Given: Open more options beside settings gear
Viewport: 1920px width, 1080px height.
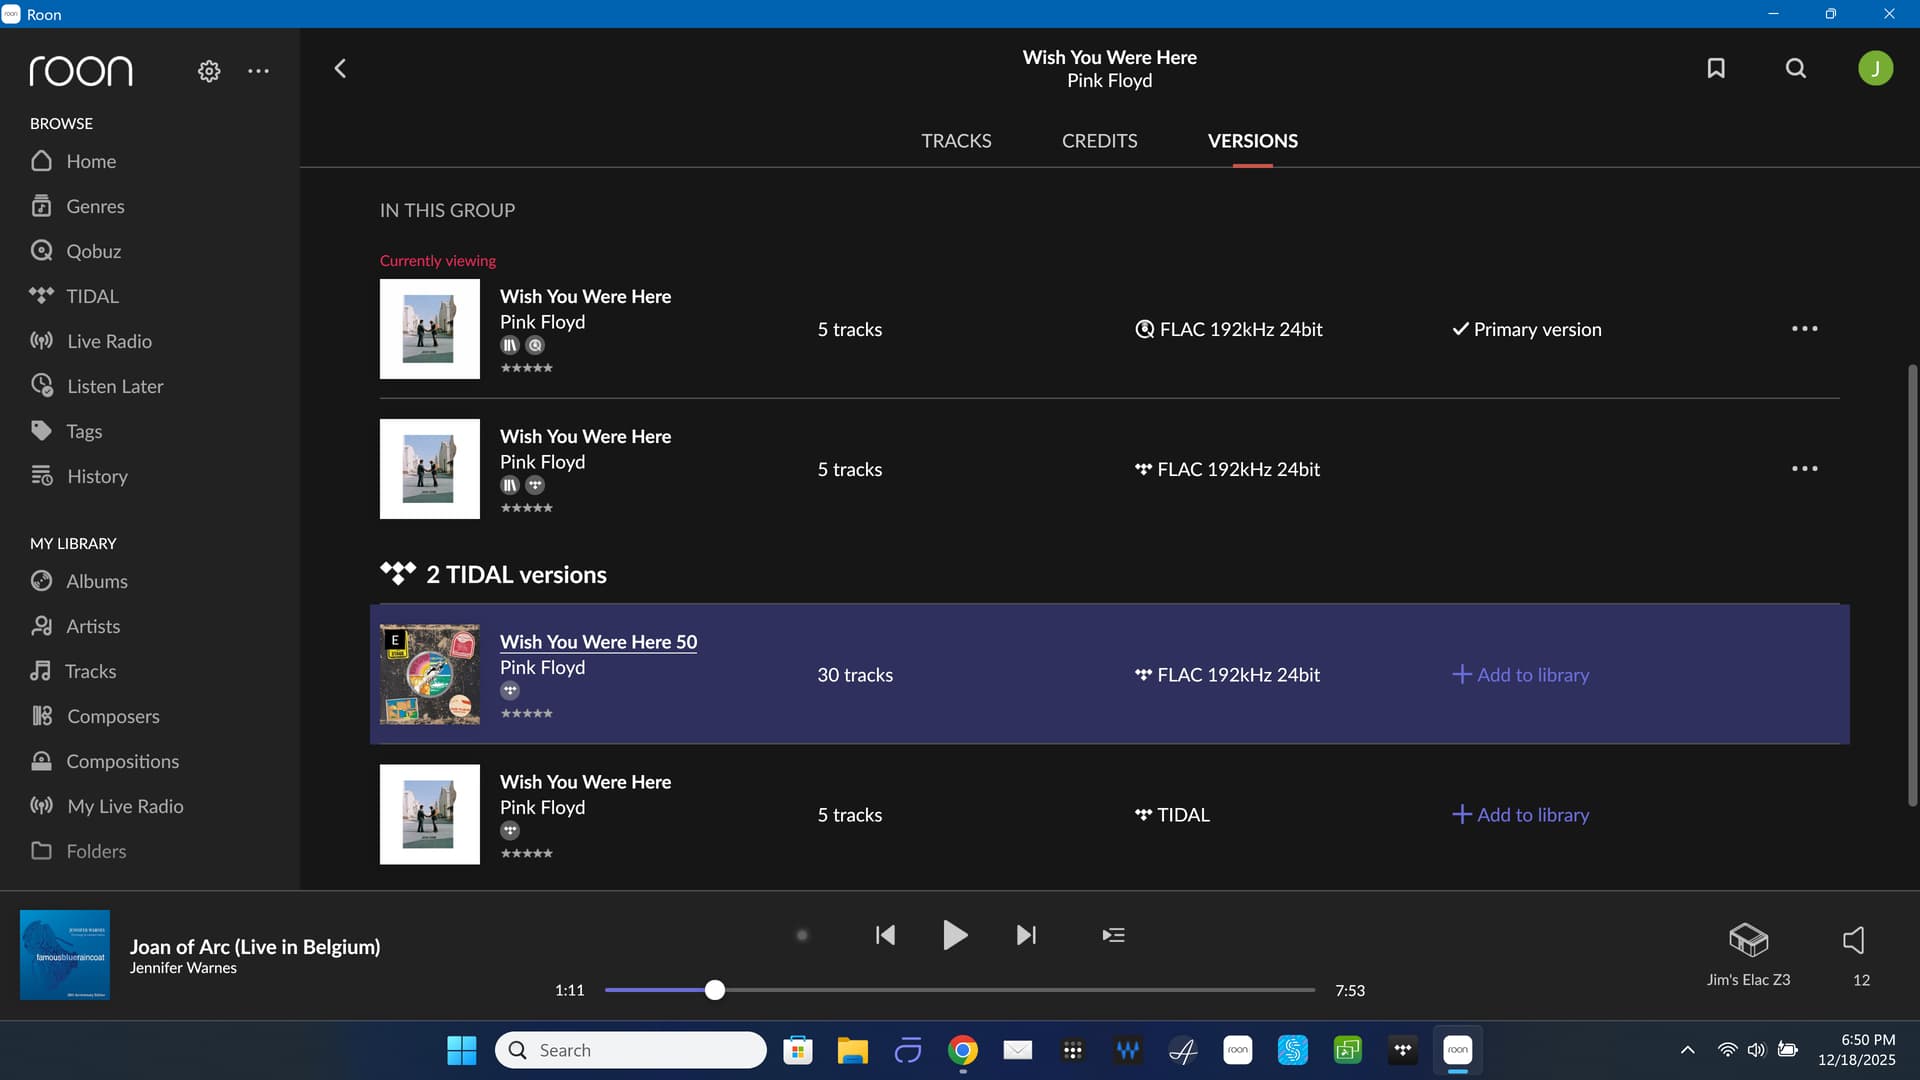Looking at the screenshot, I should (x=258, y=71).
